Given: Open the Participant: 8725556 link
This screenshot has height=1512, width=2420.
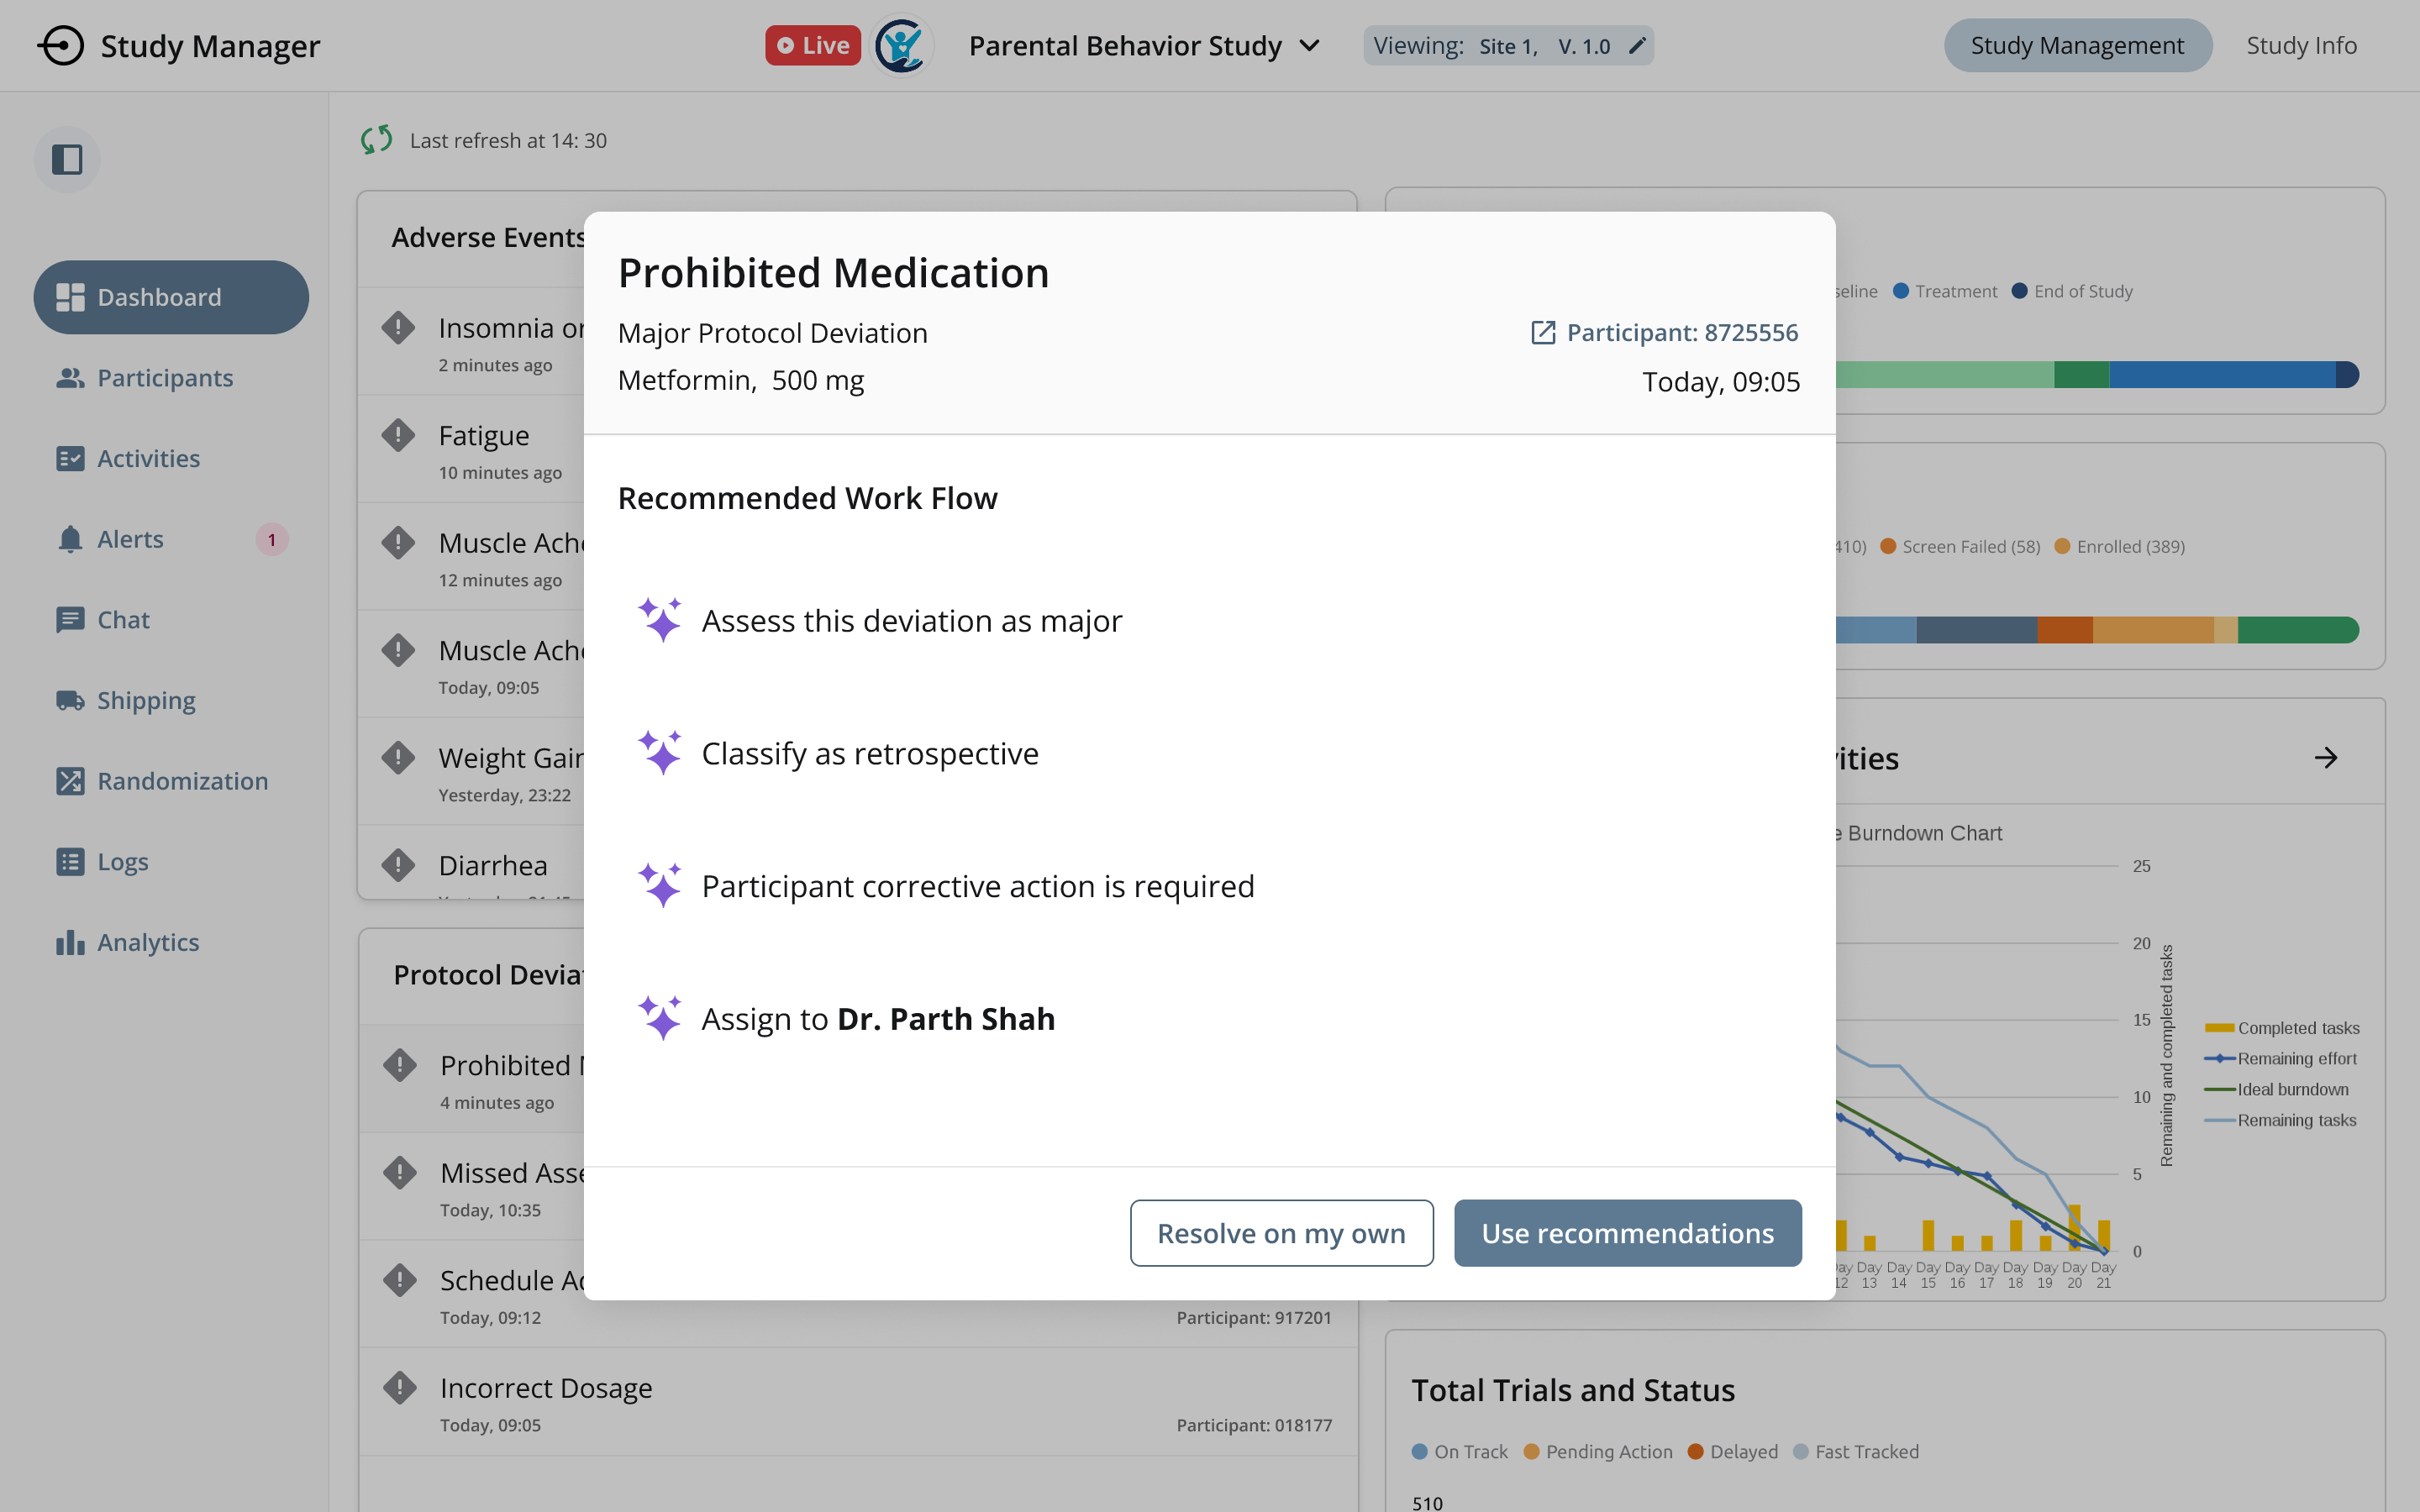Looking at the screenshot, I should click(x=1665, y=333).
